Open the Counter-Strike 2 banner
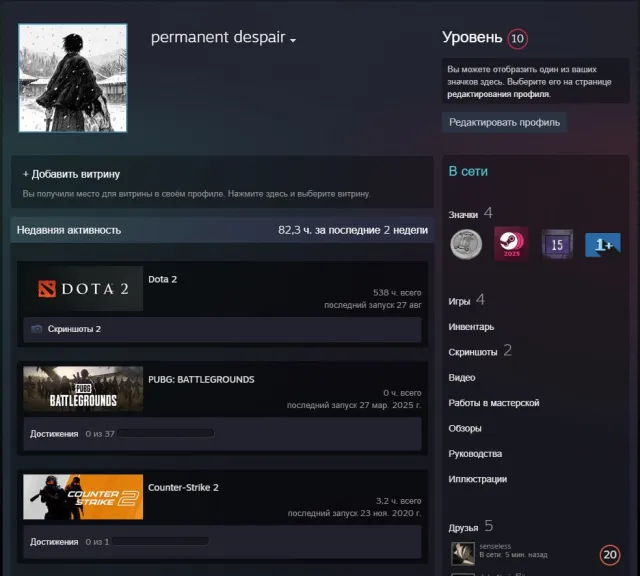 [83, 497]
